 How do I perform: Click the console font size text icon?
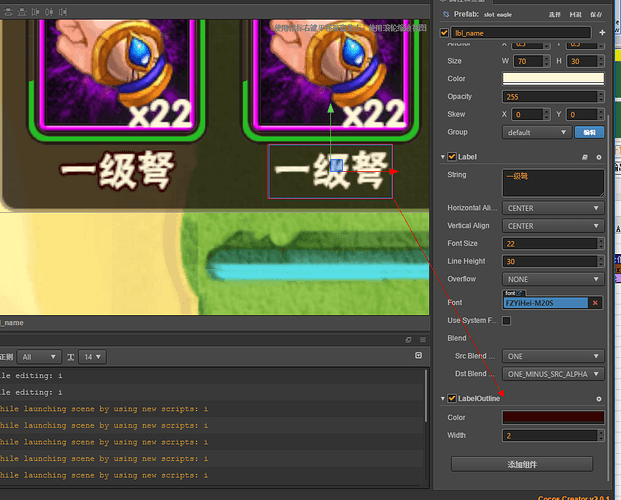click(70, 357)
